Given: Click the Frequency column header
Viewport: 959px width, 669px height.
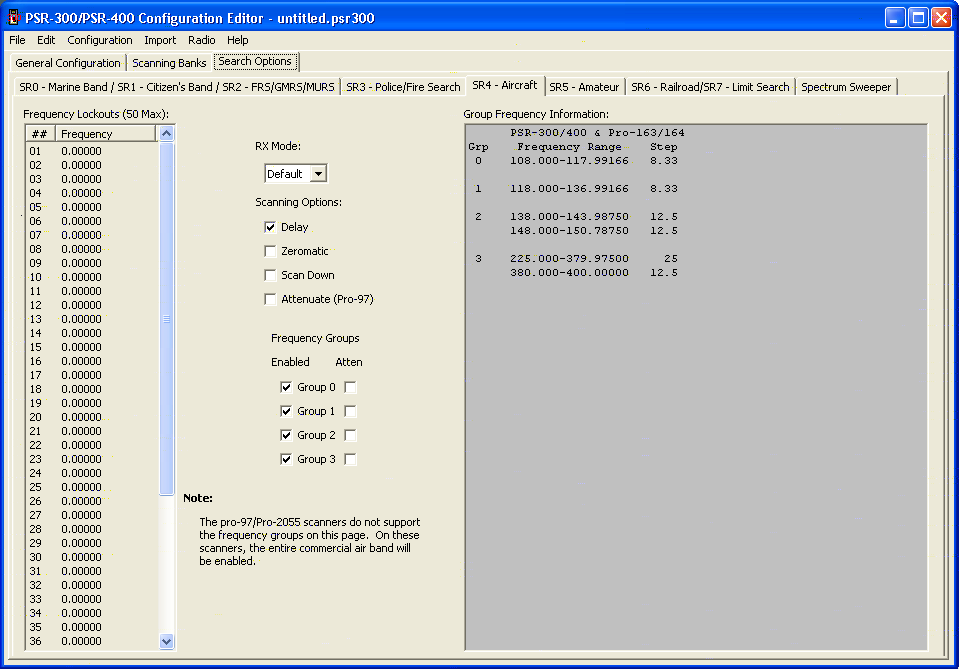Looking at the screenshot, I should tap(105, 134).
